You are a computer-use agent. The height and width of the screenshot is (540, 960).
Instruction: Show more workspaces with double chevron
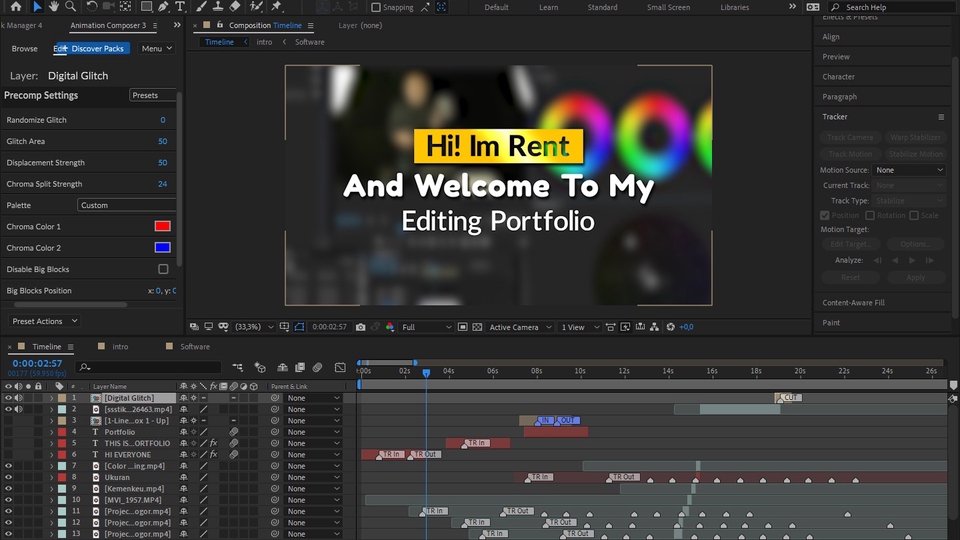pos(792,7)
